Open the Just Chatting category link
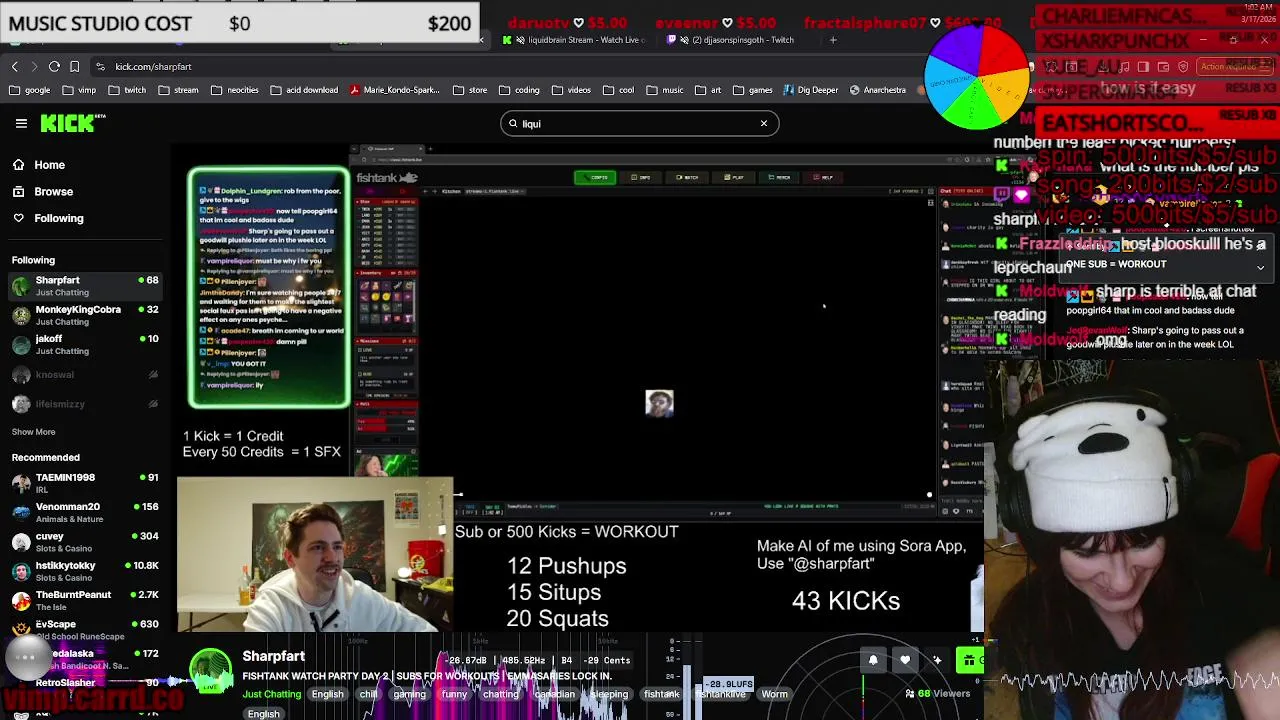Screen dimensions: 1280x720 click(271, 694)
